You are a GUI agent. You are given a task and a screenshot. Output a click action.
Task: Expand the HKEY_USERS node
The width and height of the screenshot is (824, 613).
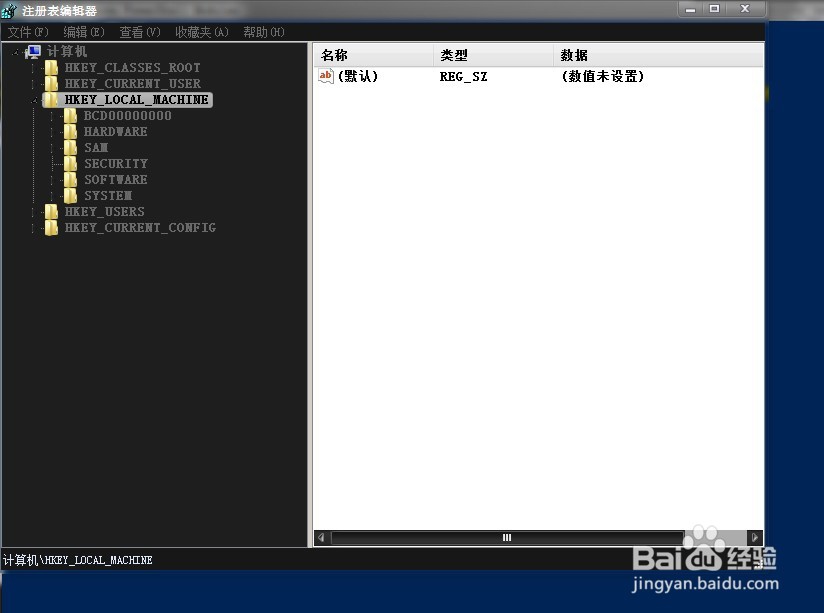34,211
